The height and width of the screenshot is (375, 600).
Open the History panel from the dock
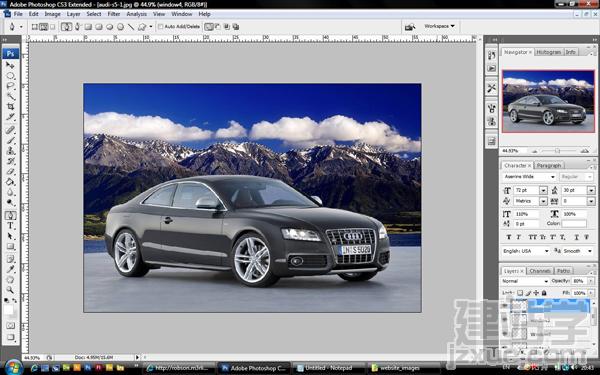pyautogui.click(x=492, y=55)
